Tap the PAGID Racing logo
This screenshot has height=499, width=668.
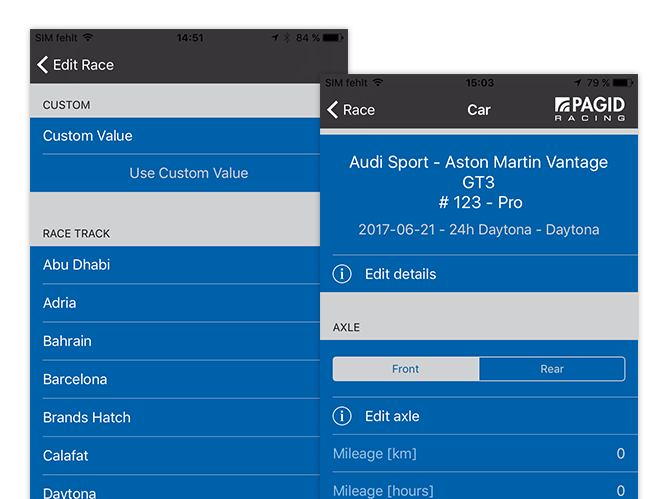pyautogui.click(x=590, y=109)
